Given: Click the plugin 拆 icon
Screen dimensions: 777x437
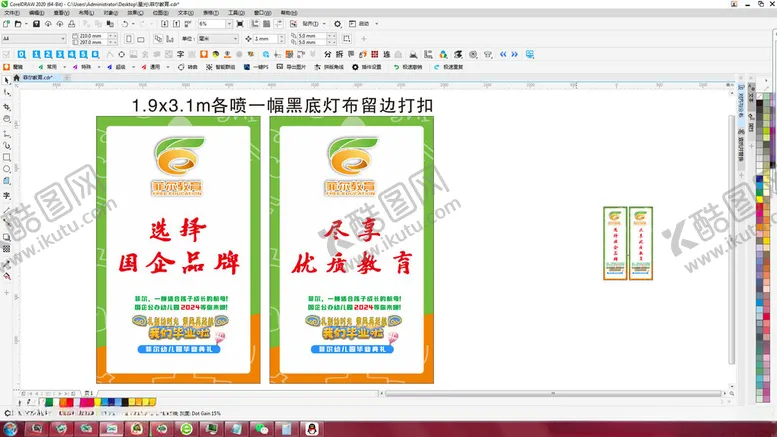Looking at the screenshot, I should (x=339, y=54).
